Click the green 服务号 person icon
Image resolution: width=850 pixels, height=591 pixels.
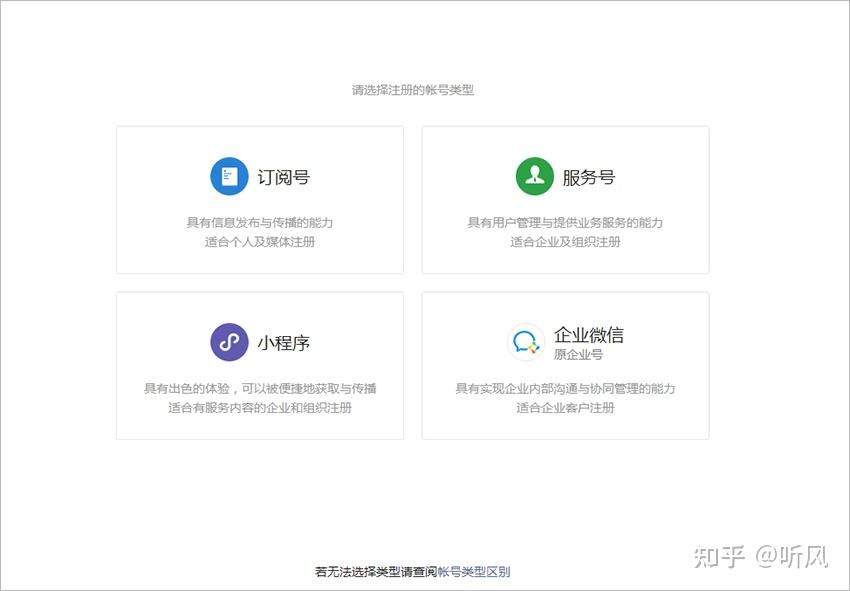[535, 176]
